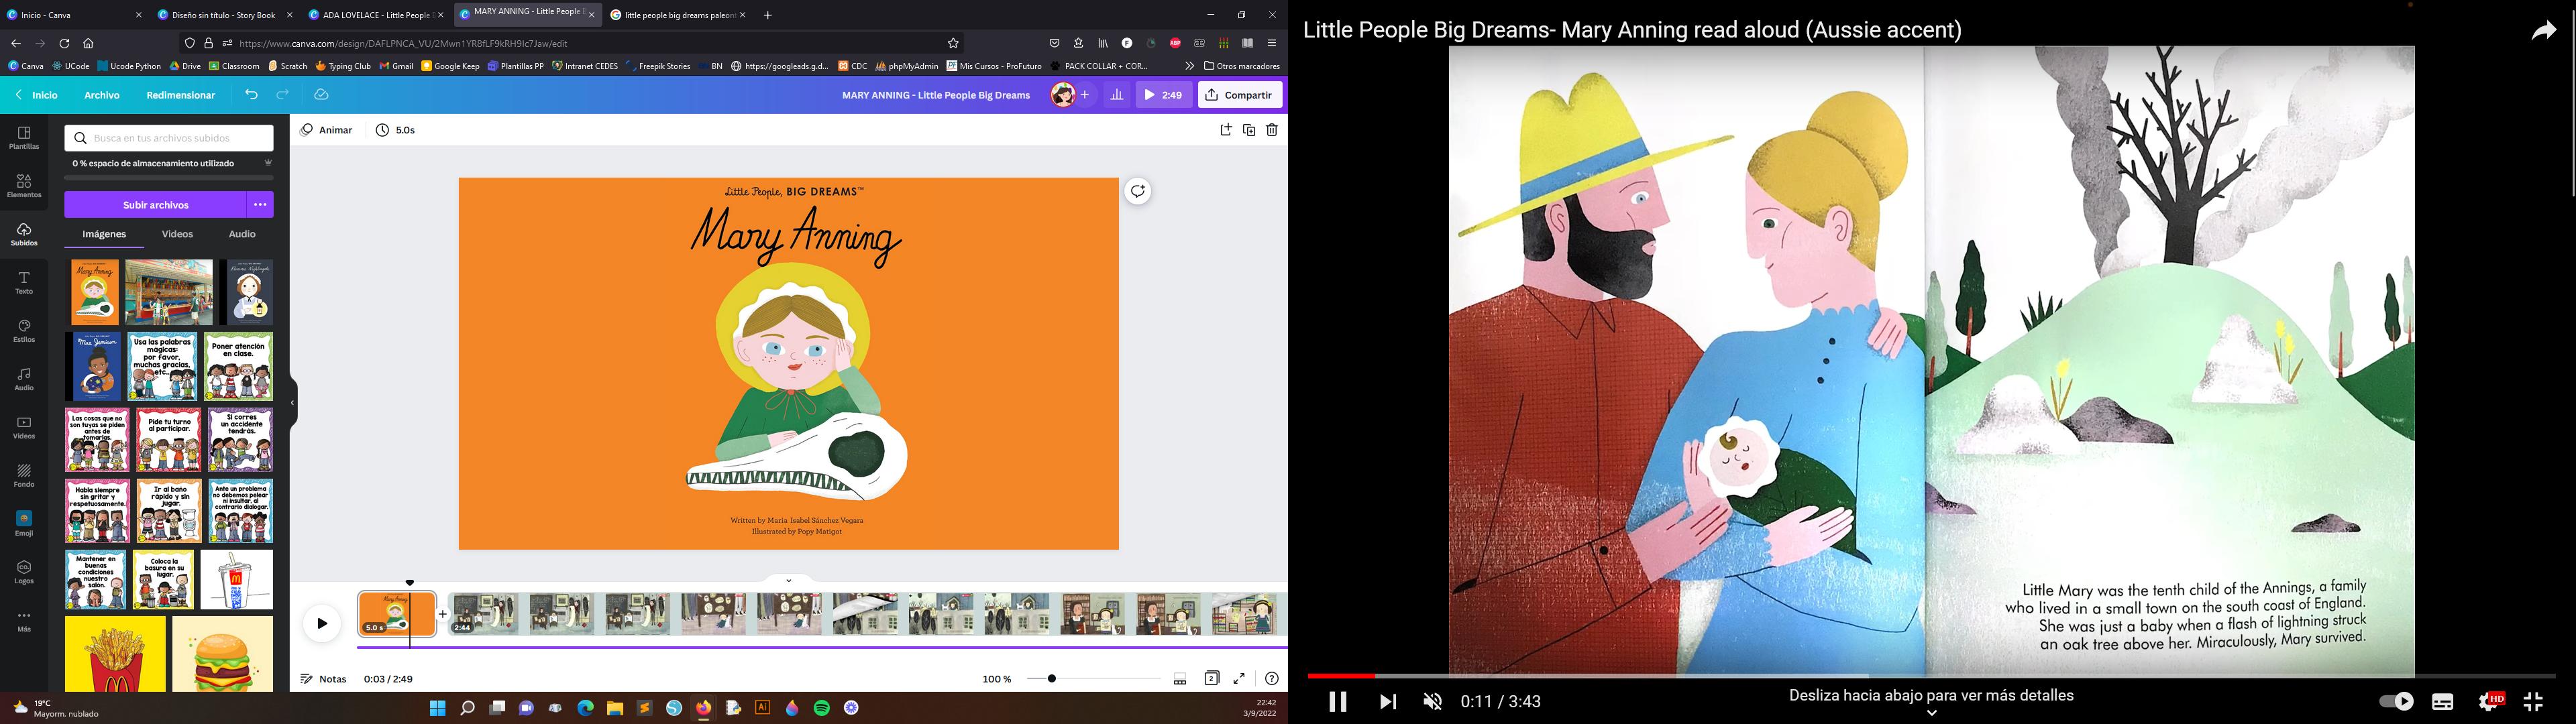Click the Subir archivos button
The height and width of the screenshot is (724, 2576).
tap(156, 205)
